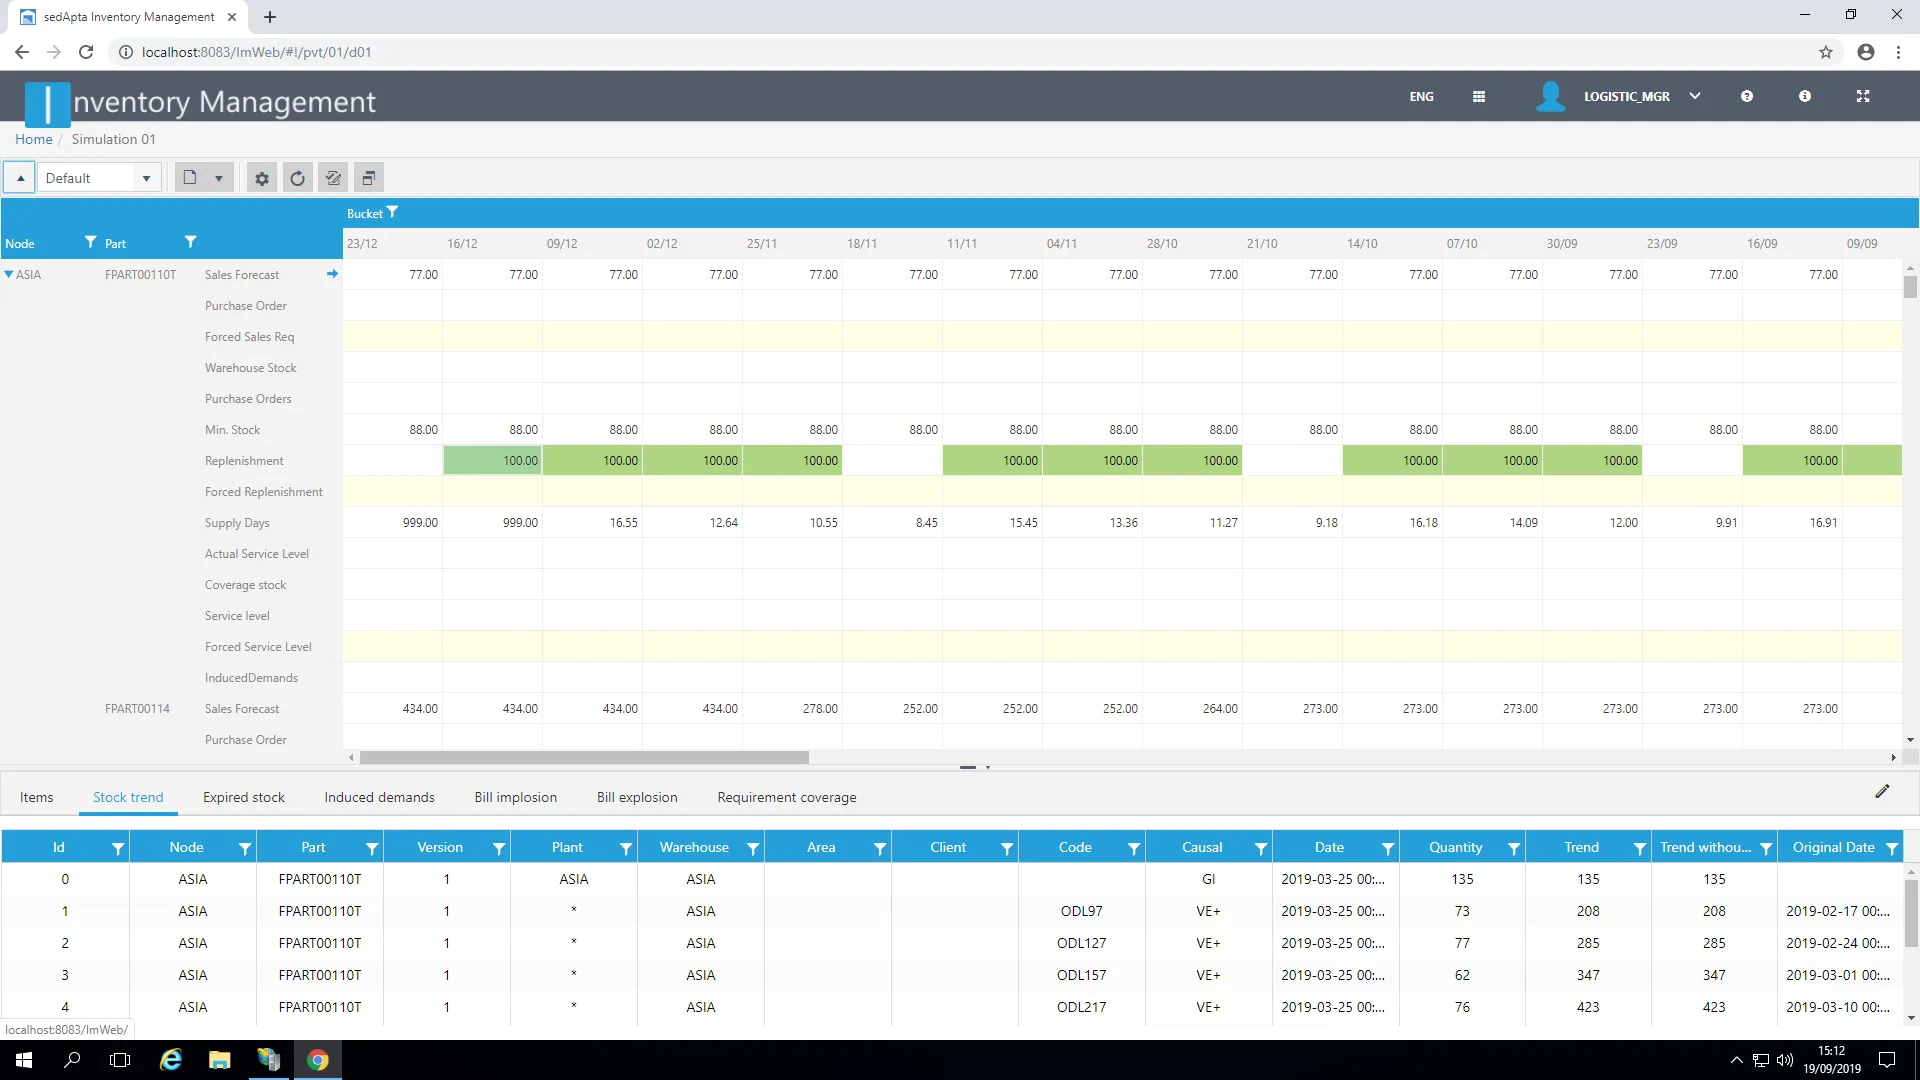Click the duplicate layout toolbar icon
This screenshot has width=1920, height=1080.
click(x=368, y=177)
